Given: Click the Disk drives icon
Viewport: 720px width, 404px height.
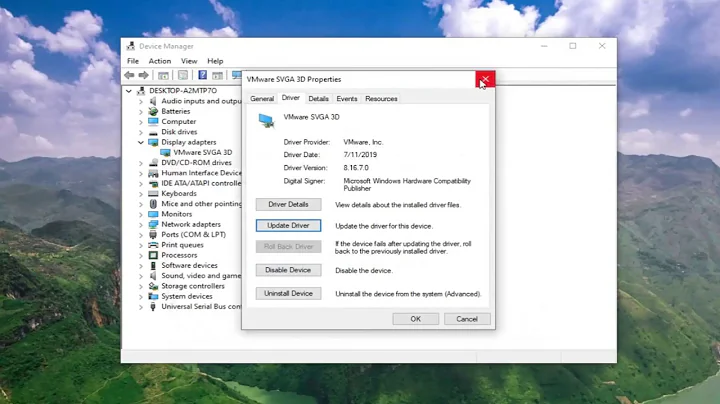Looking at the screenshot, I should 153,132.
